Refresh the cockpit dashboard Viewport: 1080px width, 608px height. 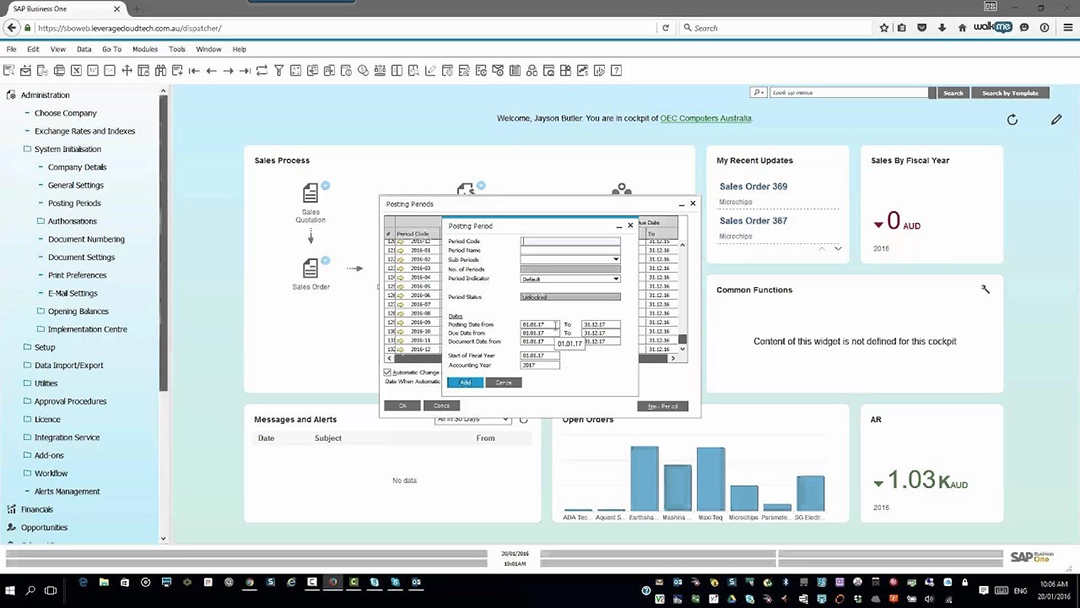point(1012,120)
